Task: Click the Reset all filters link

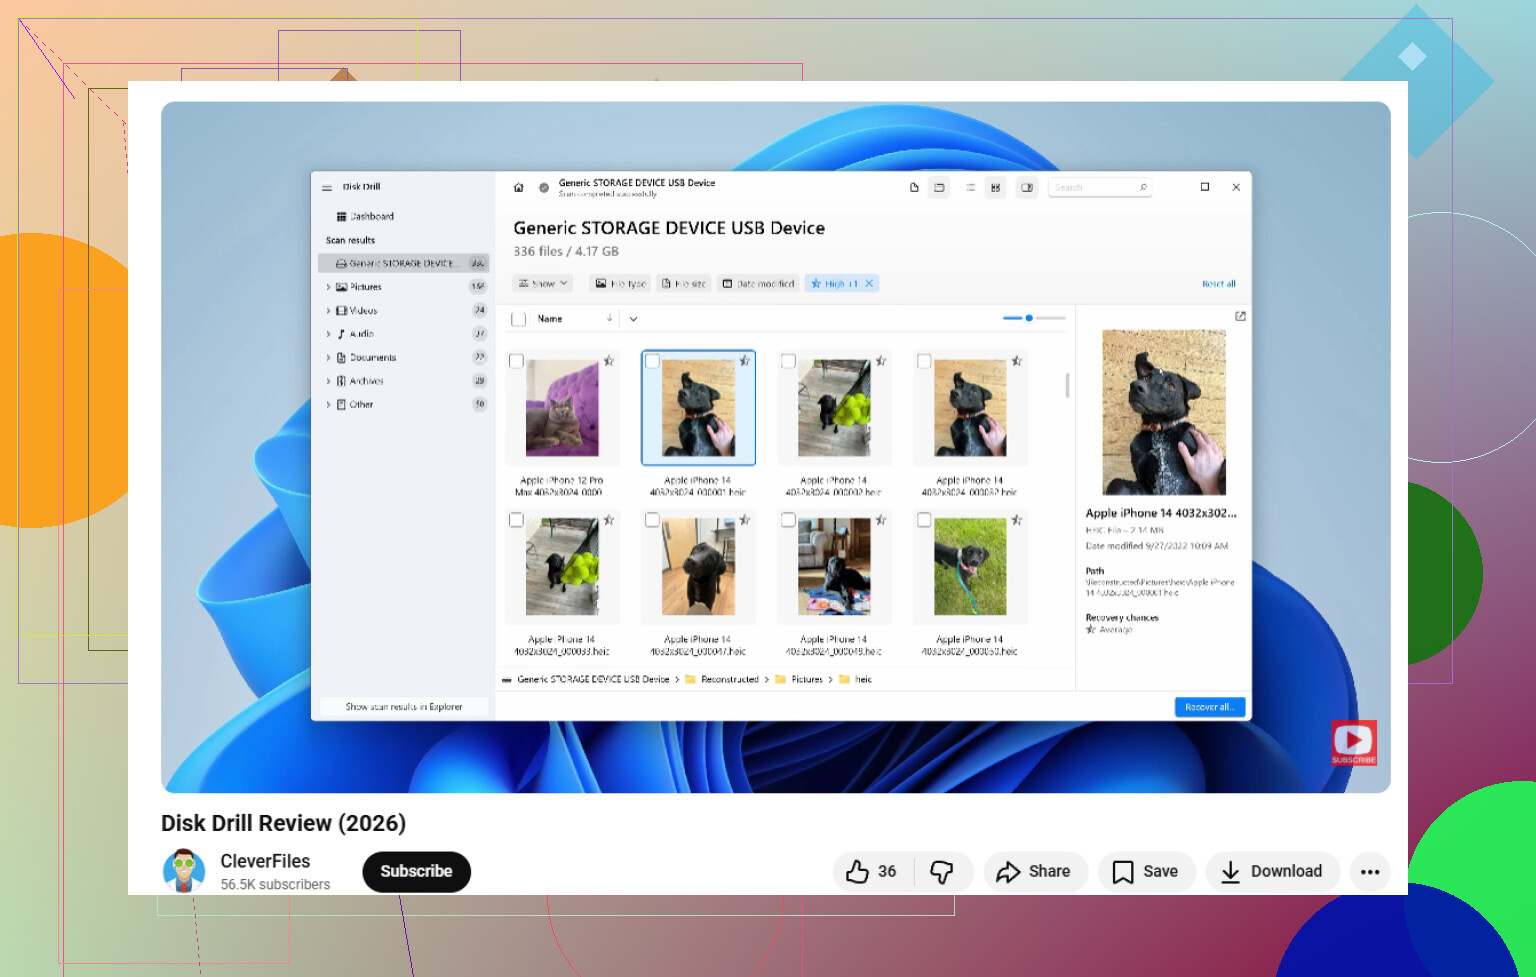Action: coord(1219,284)
